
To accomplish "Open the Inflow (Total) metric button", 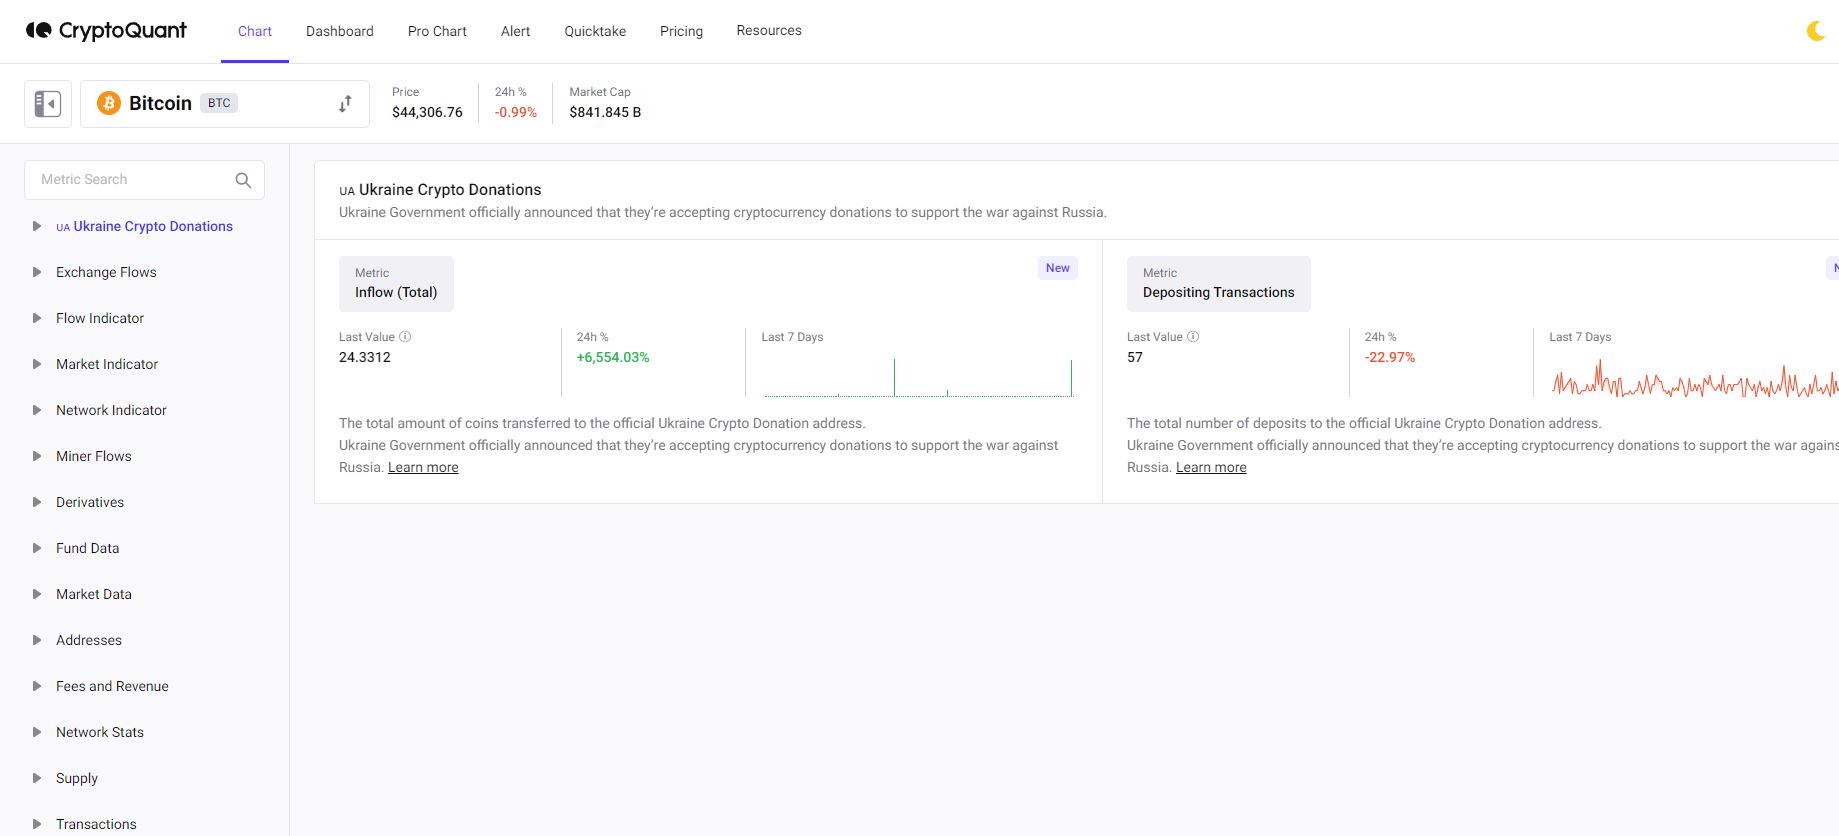I will 396,284.
